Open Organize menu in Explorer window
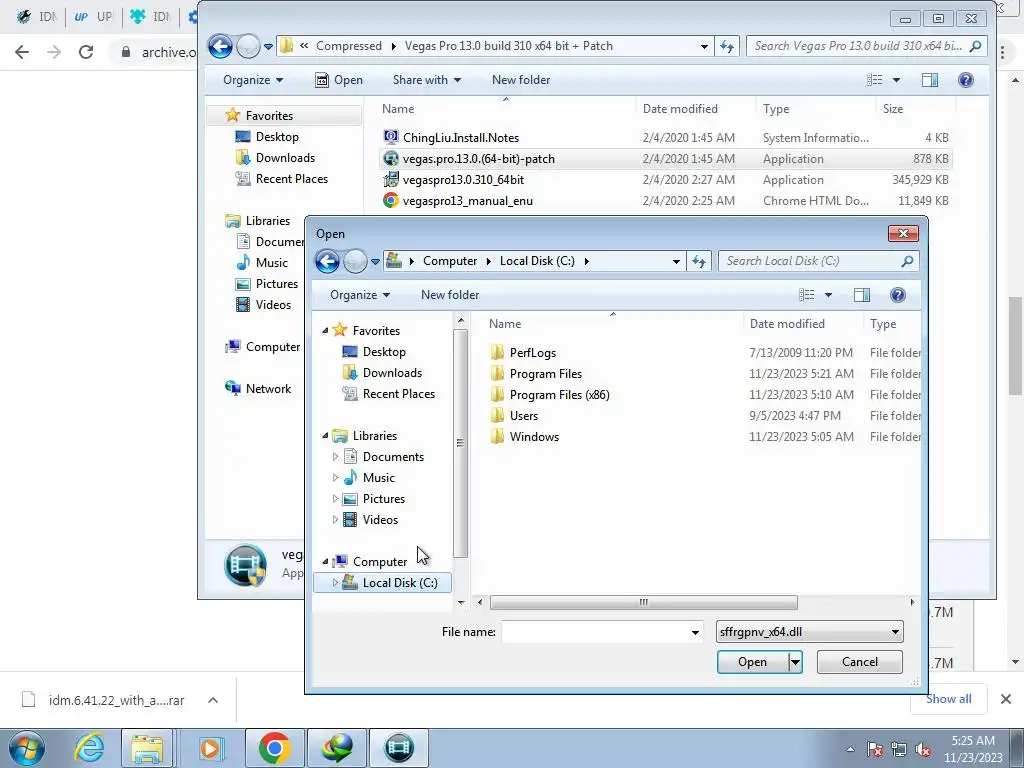The image size is (1024, 768). click(253, 80)
